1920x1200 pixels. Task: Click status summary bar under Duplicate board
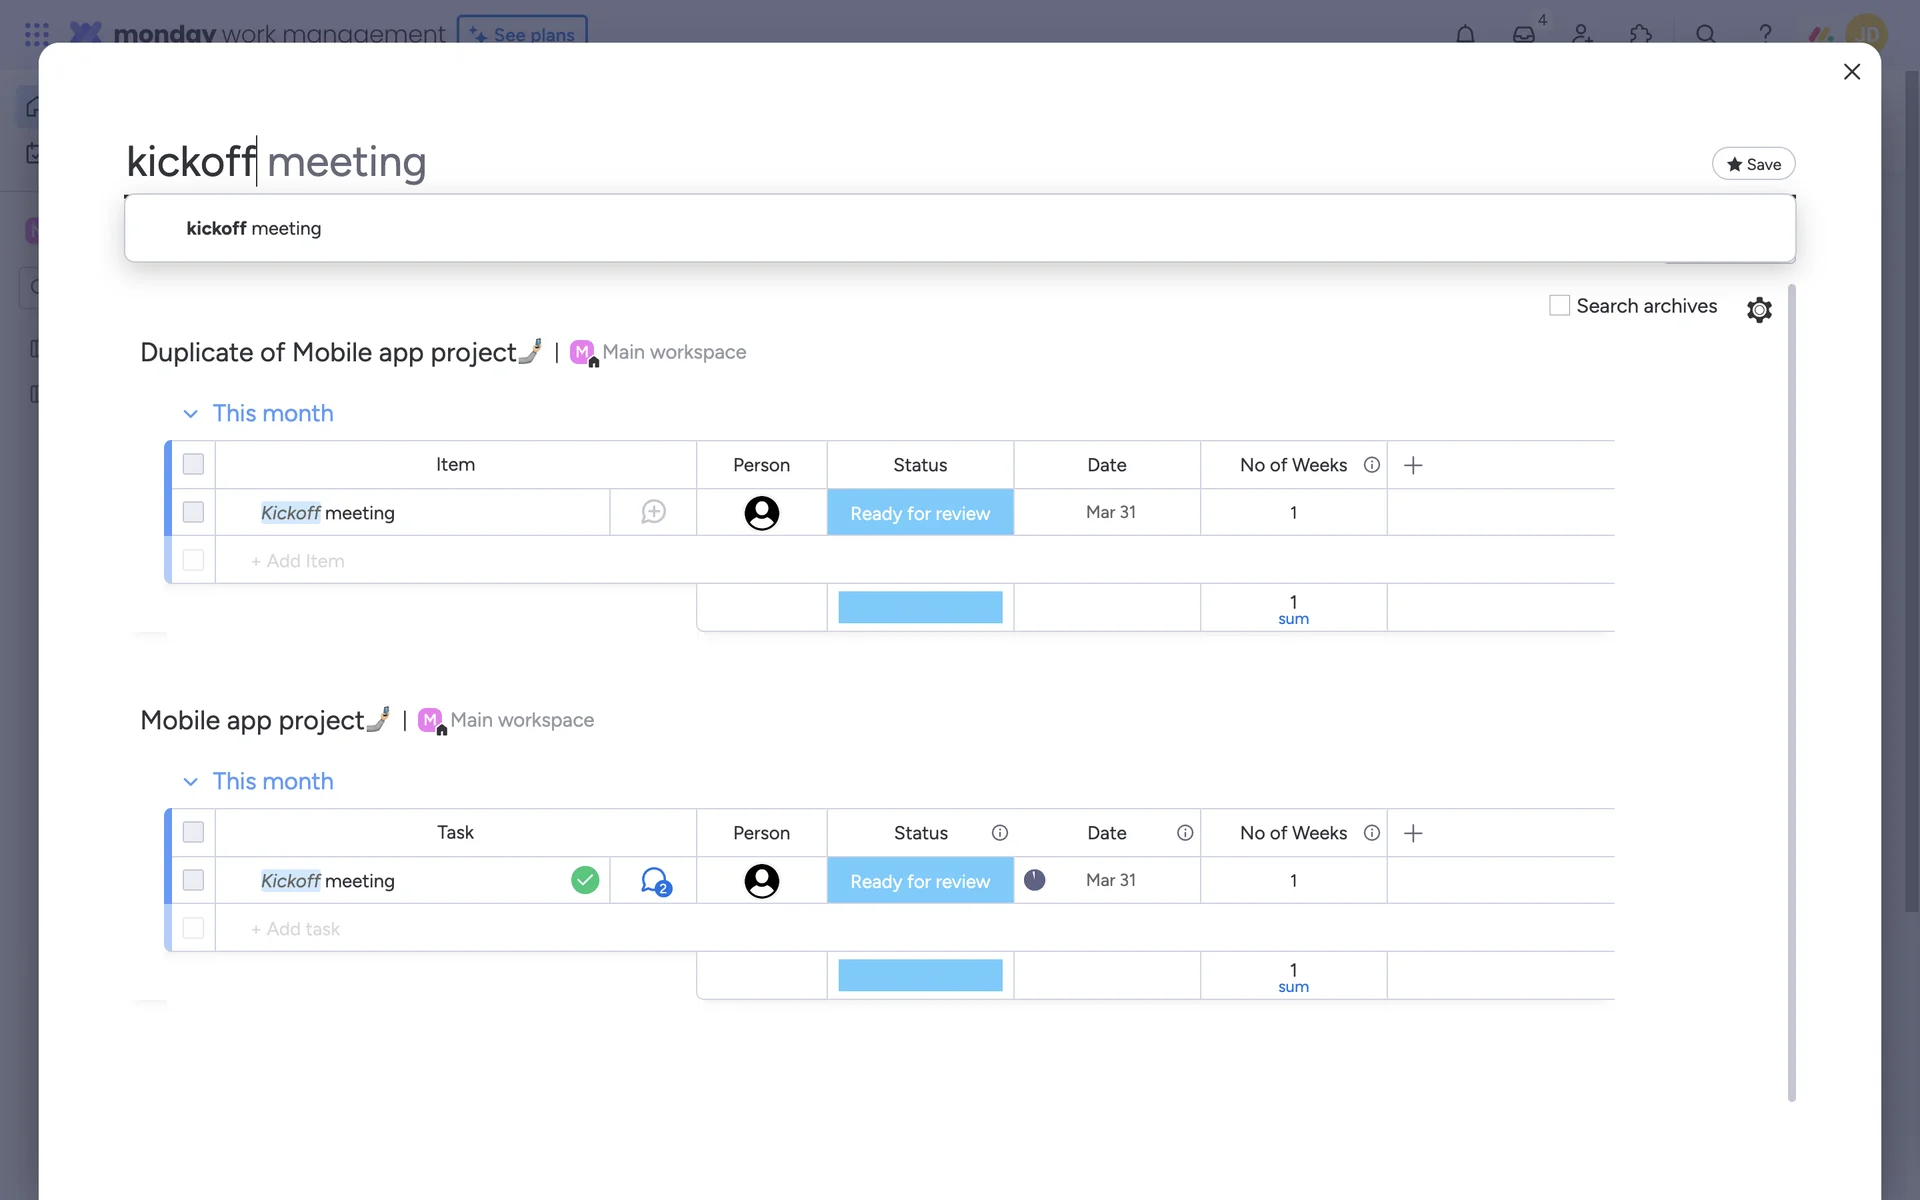[x=920, y=607]
